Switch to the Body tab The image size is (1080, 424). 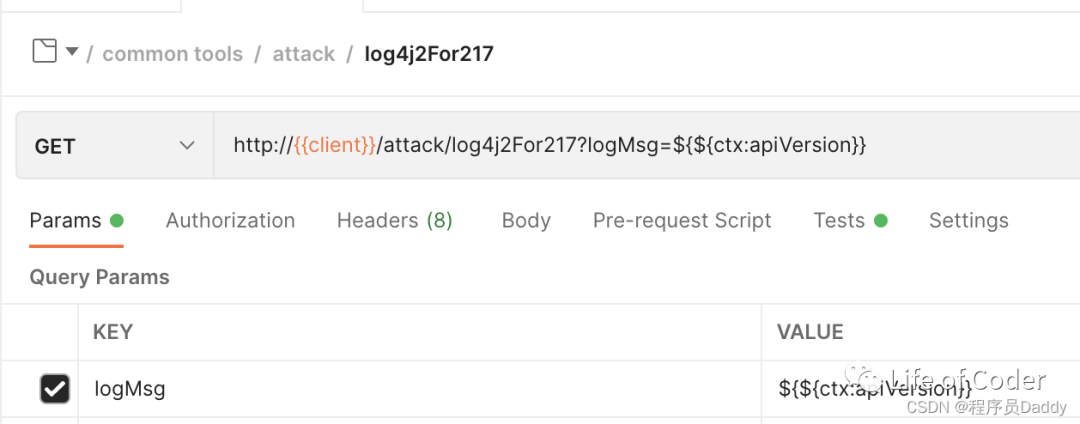click(x=526, y=220)
